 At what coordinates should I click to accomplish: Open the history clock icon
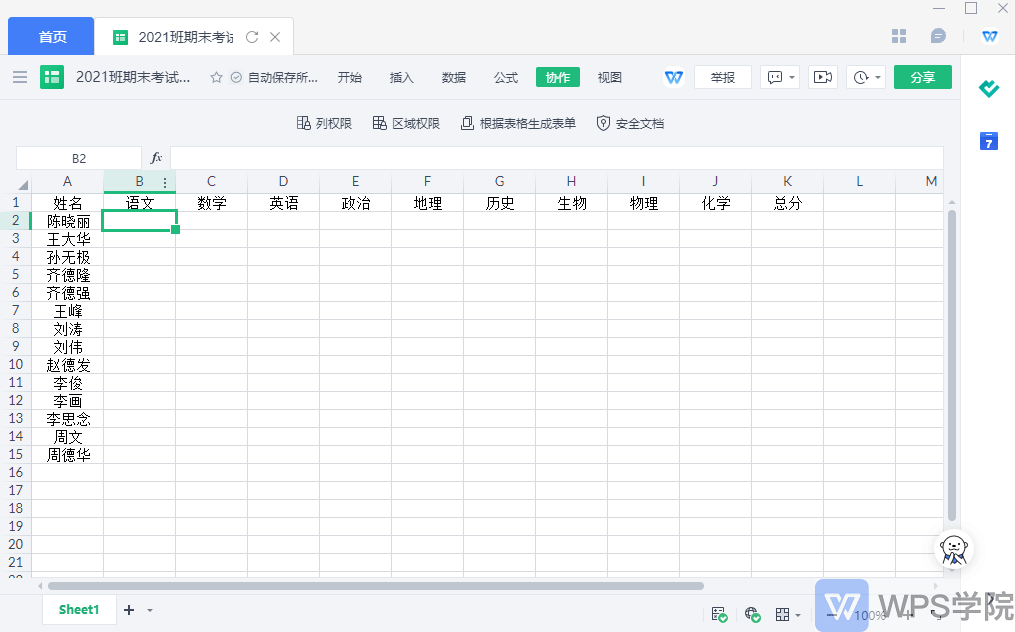(x=860, y=78)
